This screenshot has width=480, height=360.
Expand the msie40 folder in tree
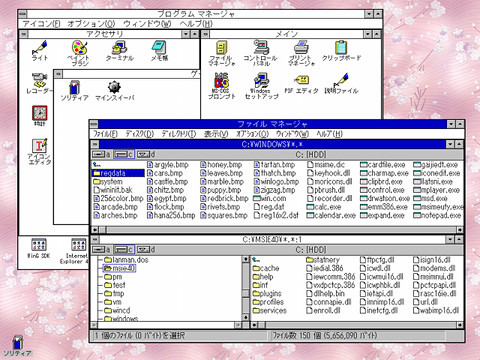coord(119,268)
